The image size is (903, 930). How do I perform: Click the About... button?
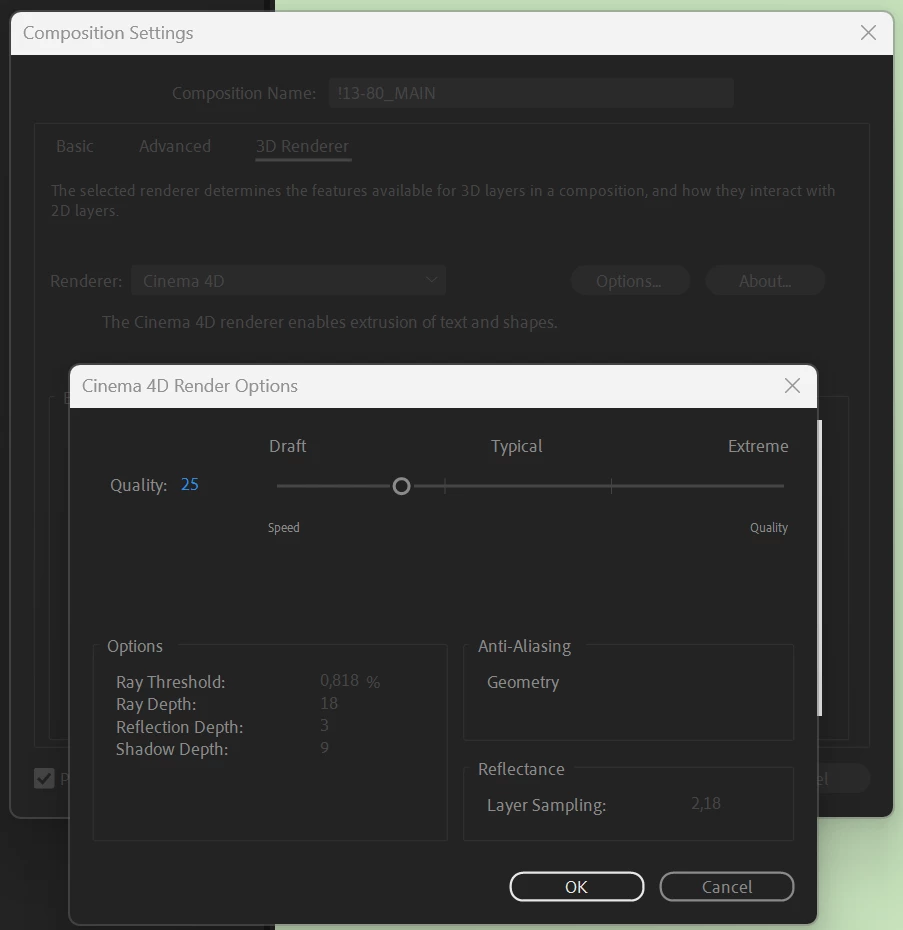click(x=765, y=281)
